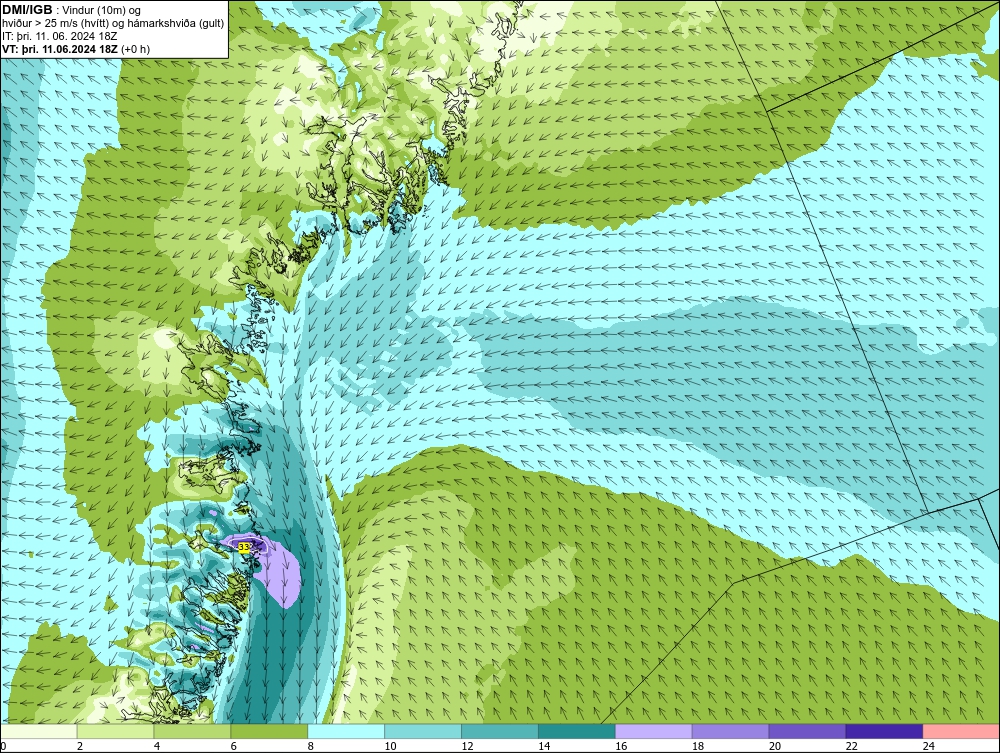The width and height of the screenshot is (1000, 753).
Task: Click the 4–6 m/s green legend swatch
Action: pyautogui.click(x=192, y=731)
